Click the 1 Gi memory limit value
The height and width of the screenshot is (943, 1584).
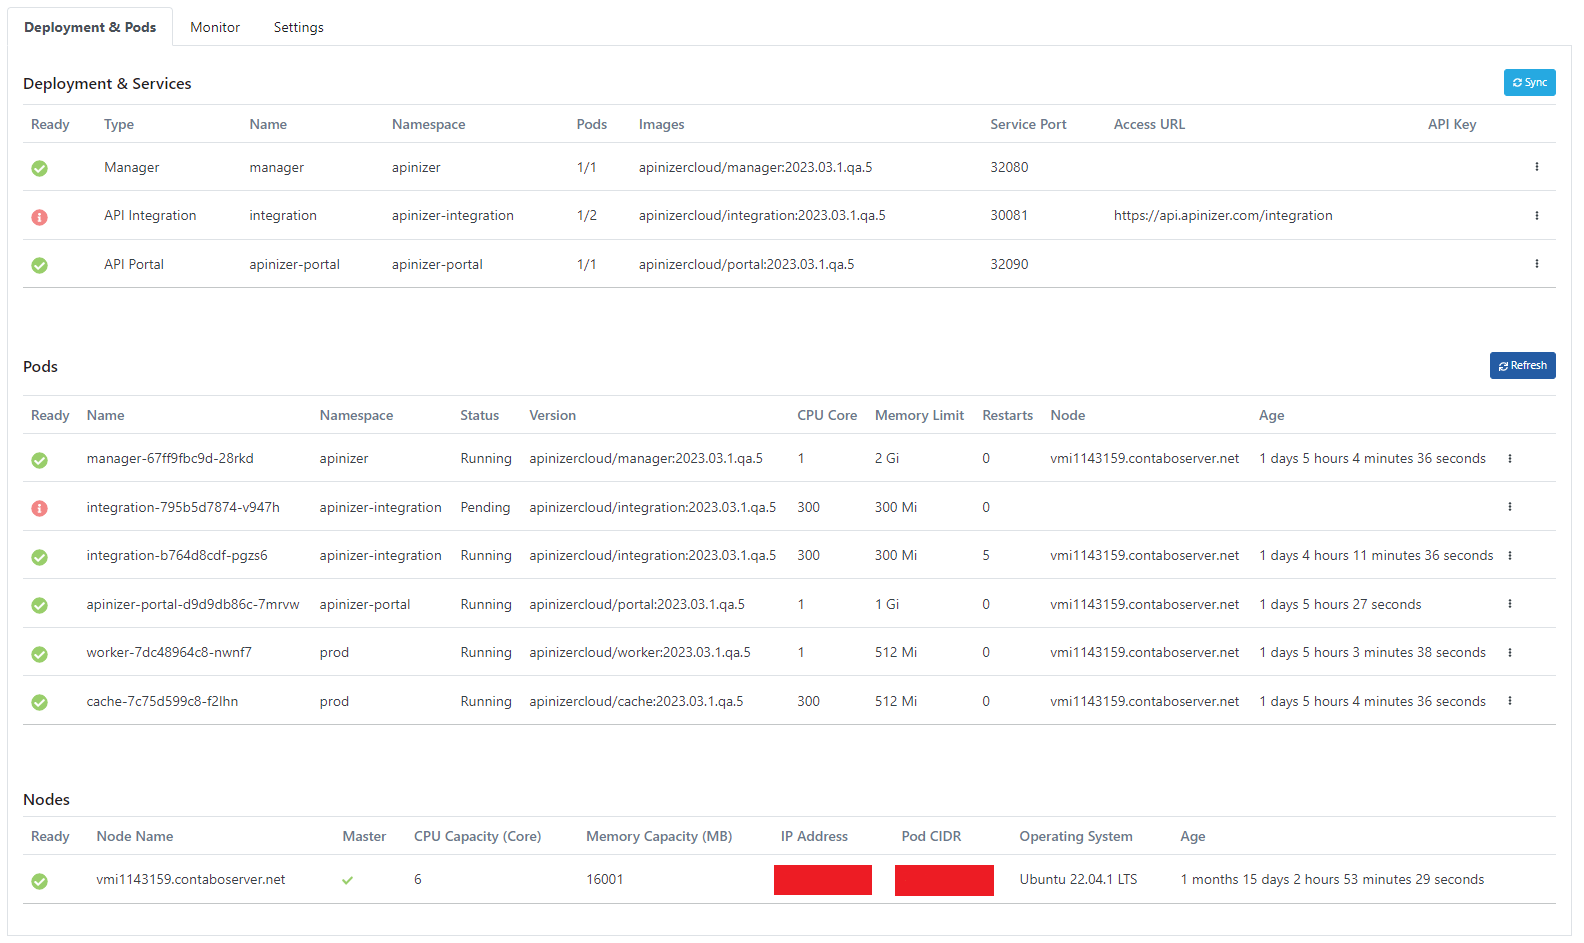pos(887,604)
